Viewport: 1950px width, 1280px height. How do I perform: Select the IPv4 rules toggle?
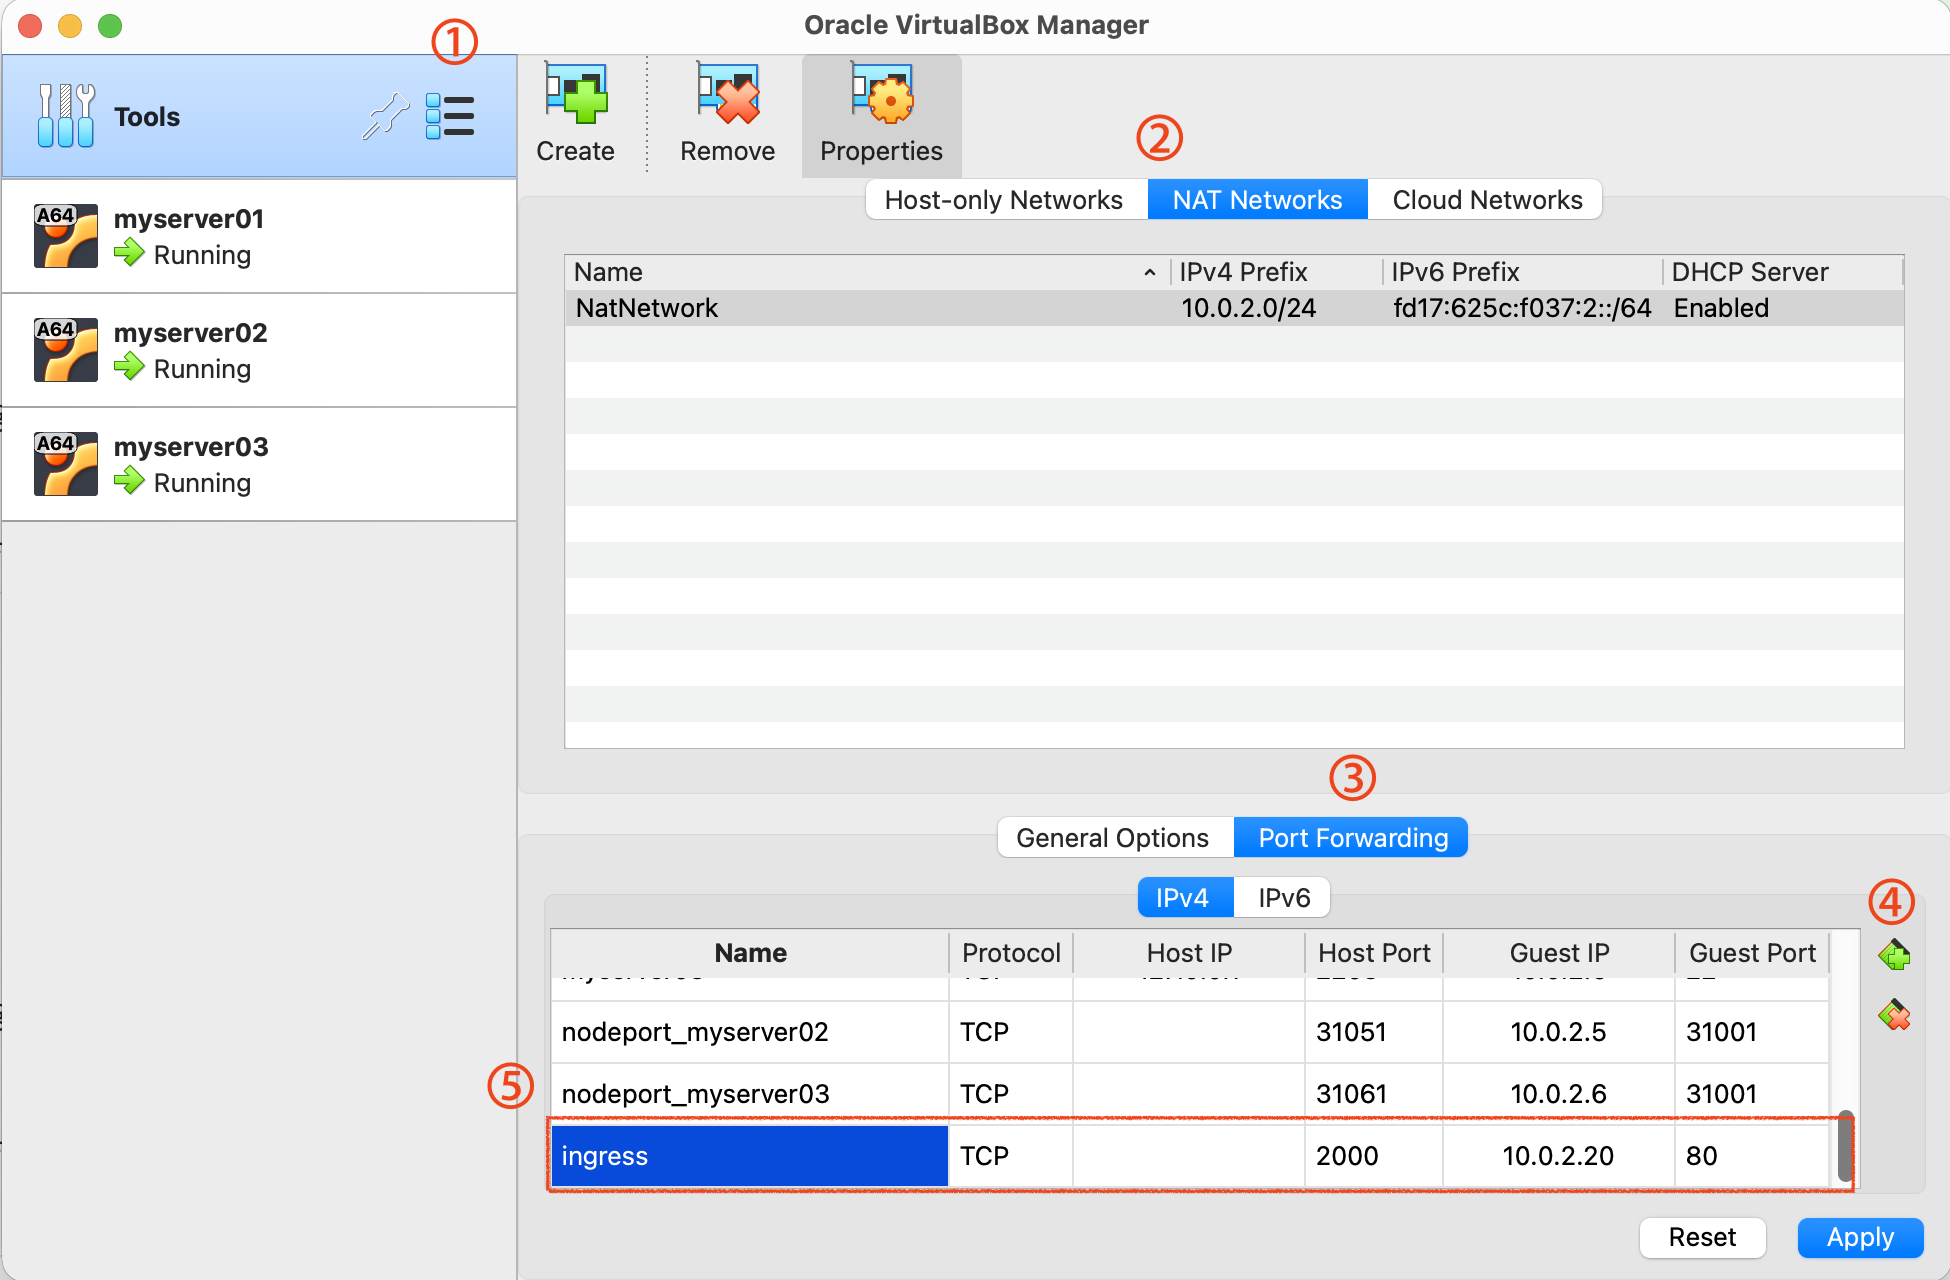click(1182, 898)
